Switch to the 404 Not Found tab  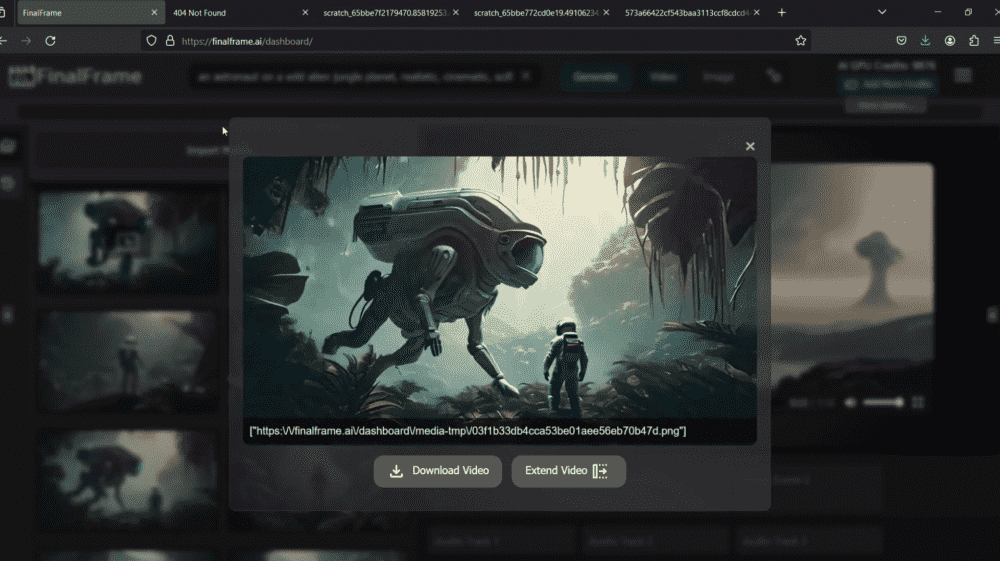pyautogui.click(x=200, y=13)
